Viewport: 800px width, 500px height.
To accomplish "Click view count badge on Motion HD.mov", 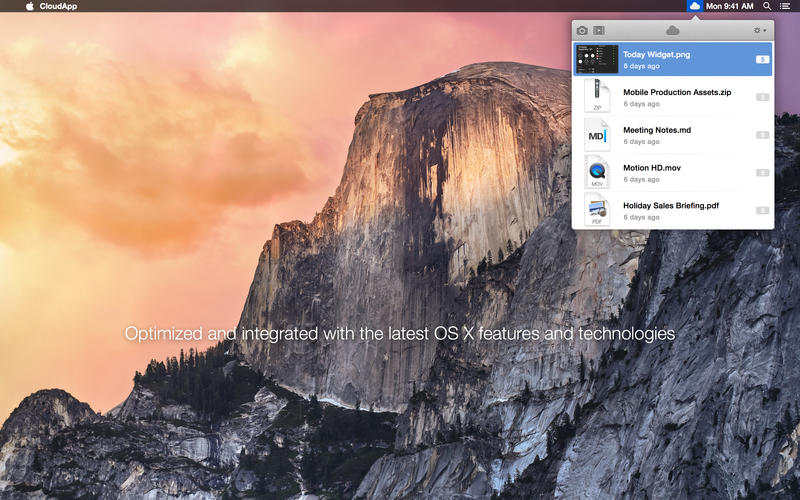I will tap(762, 173).
